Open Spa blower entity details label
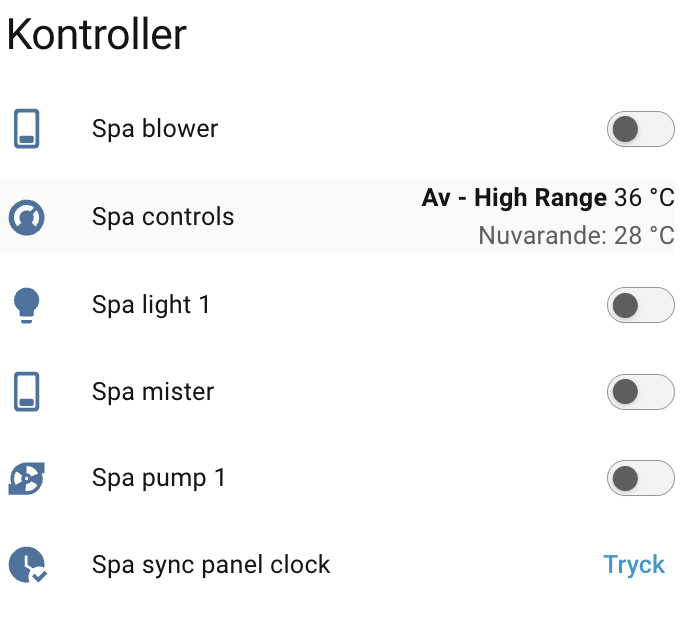This screenshot has width=700, height=618. pyautogui.click(x=155, y=129)
